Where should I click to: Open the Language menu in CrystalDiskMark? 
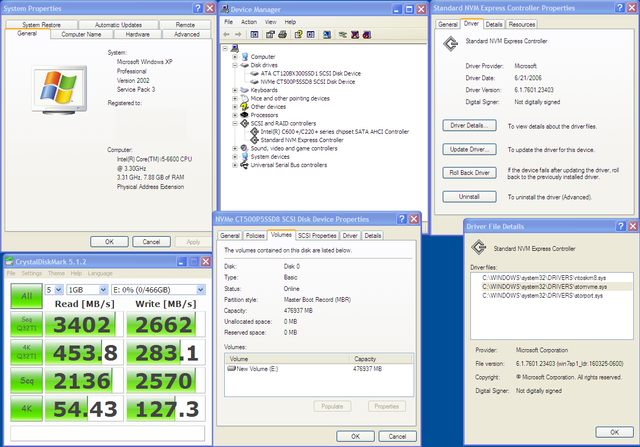pyautogui.click(x=100, y=273)
